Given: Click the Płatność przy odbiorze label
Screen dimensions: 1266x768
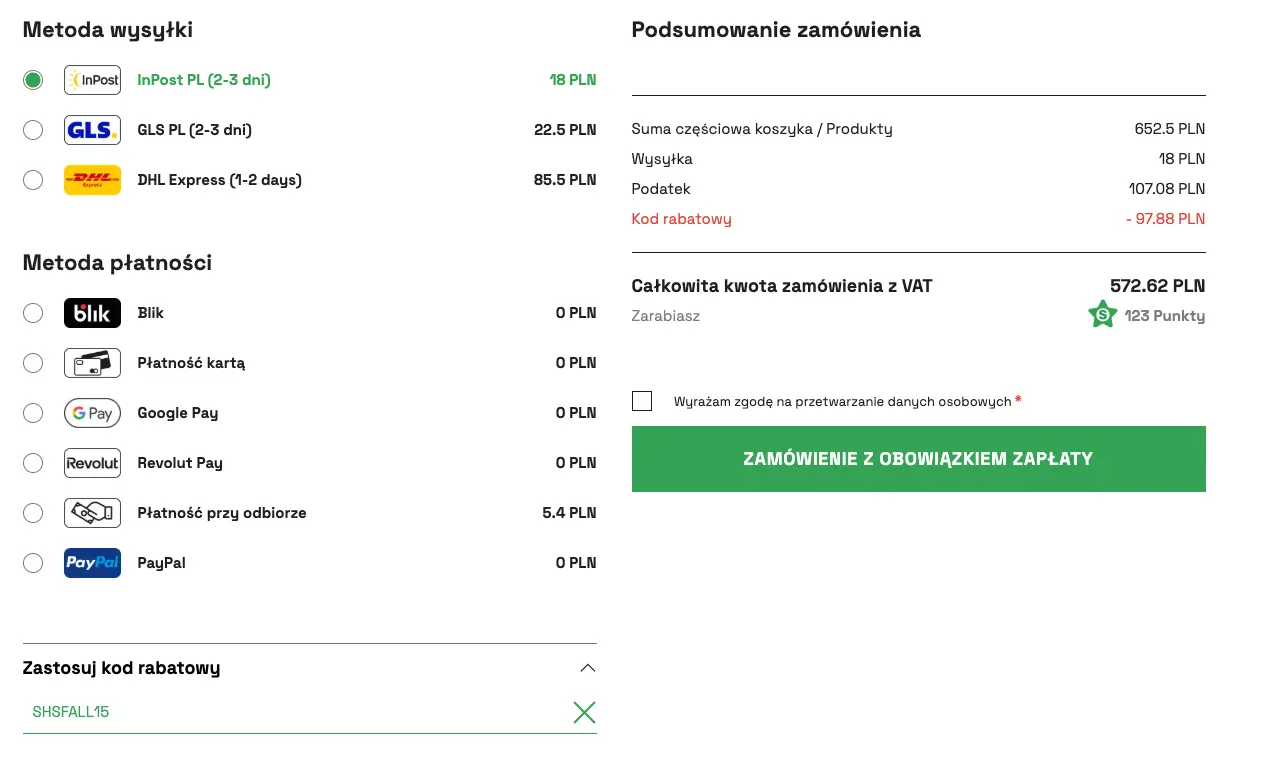Looking at the screenshot, I should [x=222, y=513].
